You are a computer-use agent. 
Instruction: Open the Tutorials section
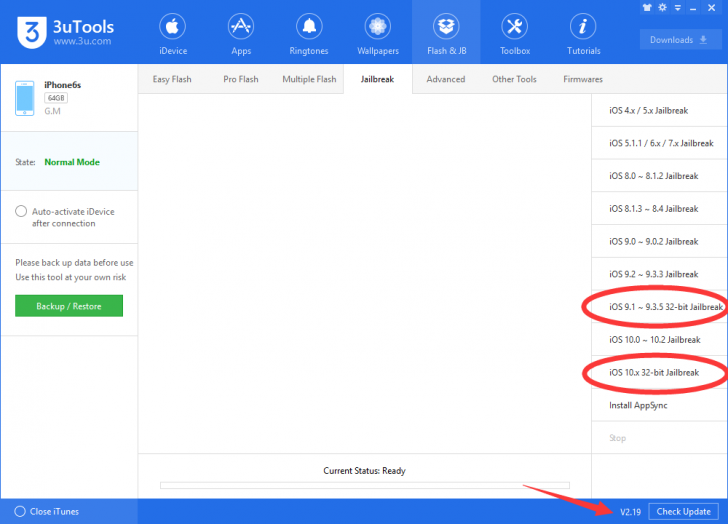coord(583,34)
